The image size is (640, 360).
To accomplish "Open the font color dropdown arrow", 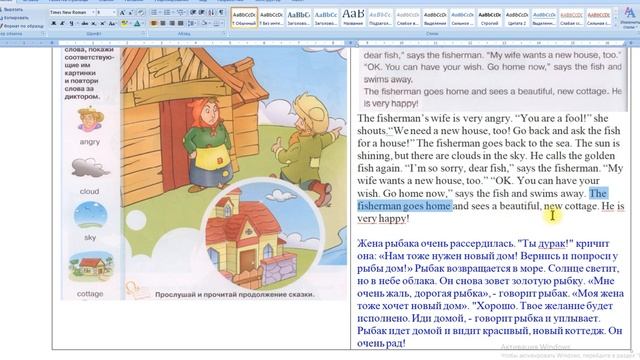I will coord(143,23).
